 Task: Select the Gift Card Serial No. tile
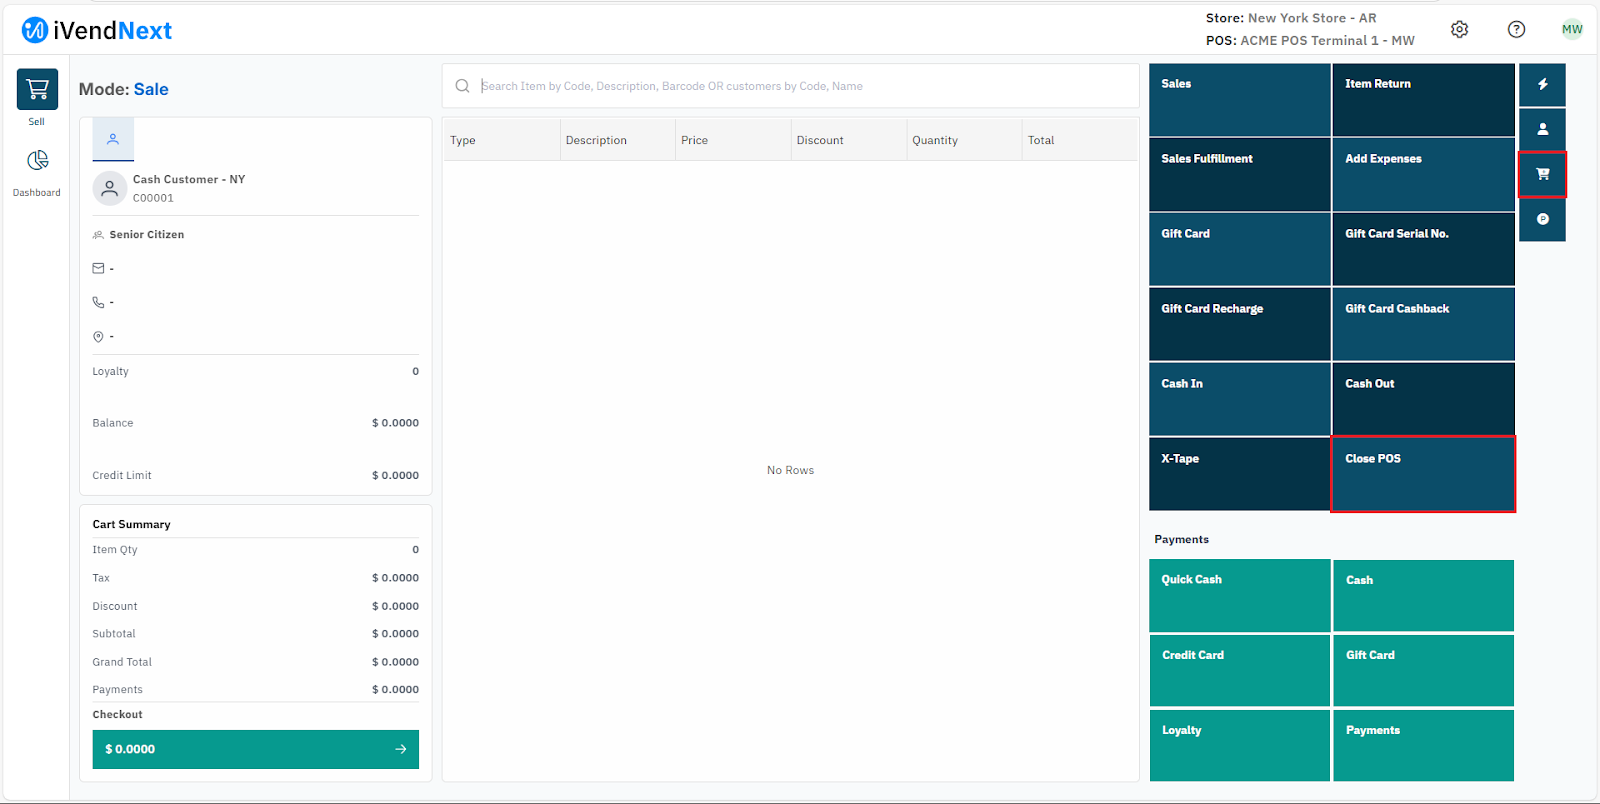pyautogui.click(x=1424, y=250)
